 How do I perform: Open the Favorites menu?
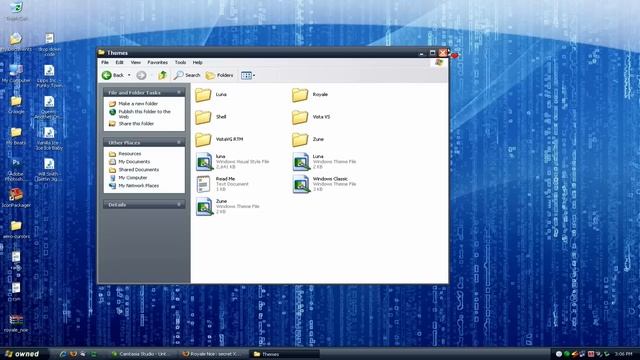coord(158,62)
